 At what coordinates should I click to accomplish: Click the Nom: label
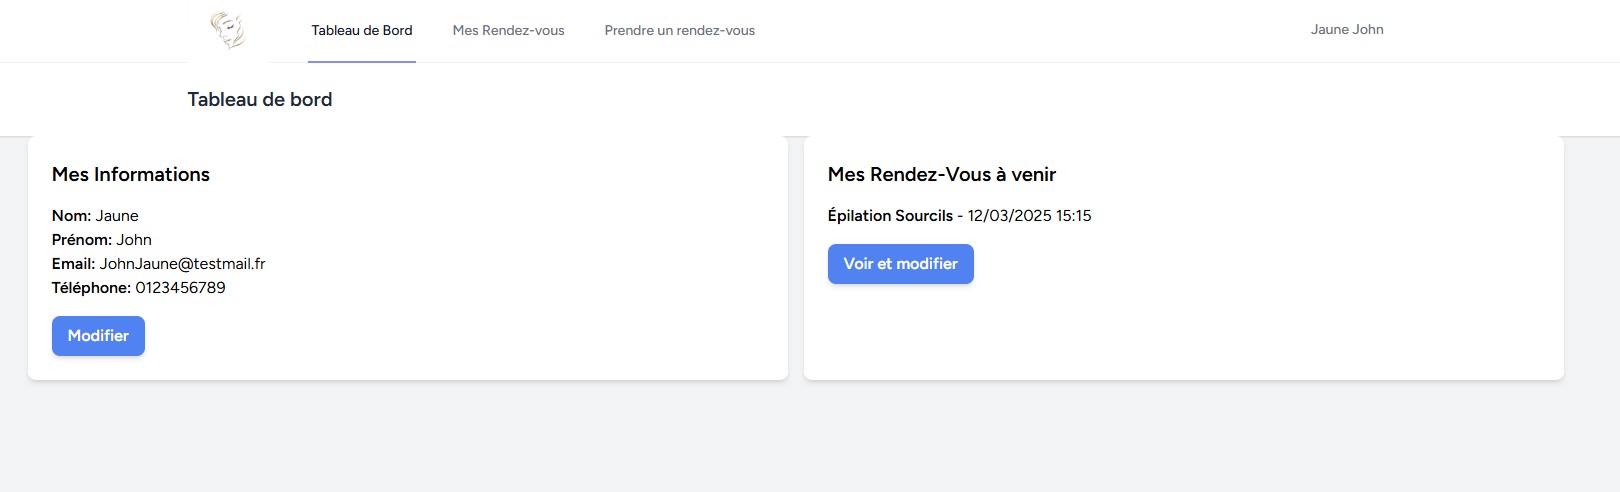pos(71,216)
